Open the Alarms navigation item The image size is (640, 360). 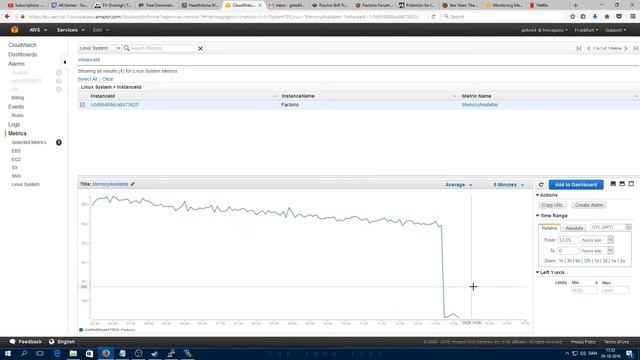coord(16,64)
